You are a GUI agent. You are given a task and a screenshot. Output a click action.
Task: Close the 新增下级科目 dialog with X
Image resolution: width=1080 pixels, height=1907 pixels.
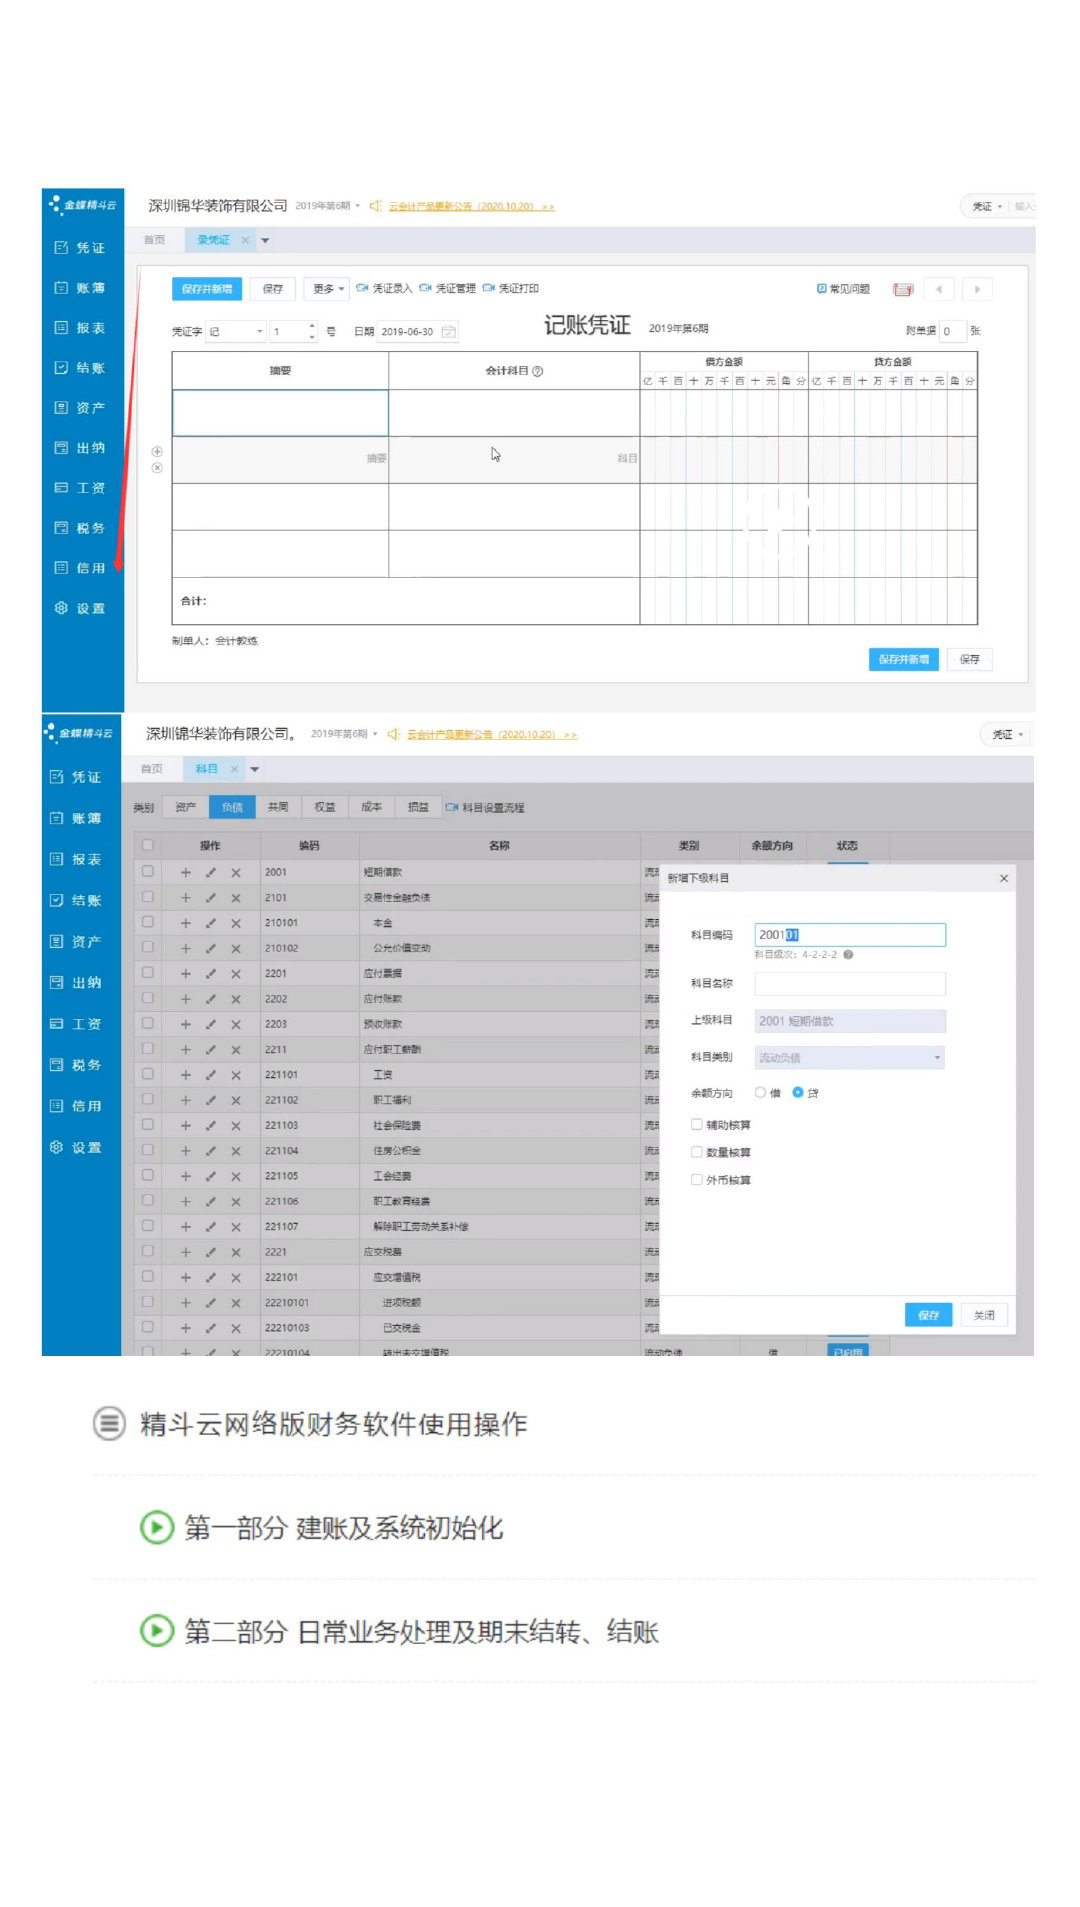[1004, 878]
